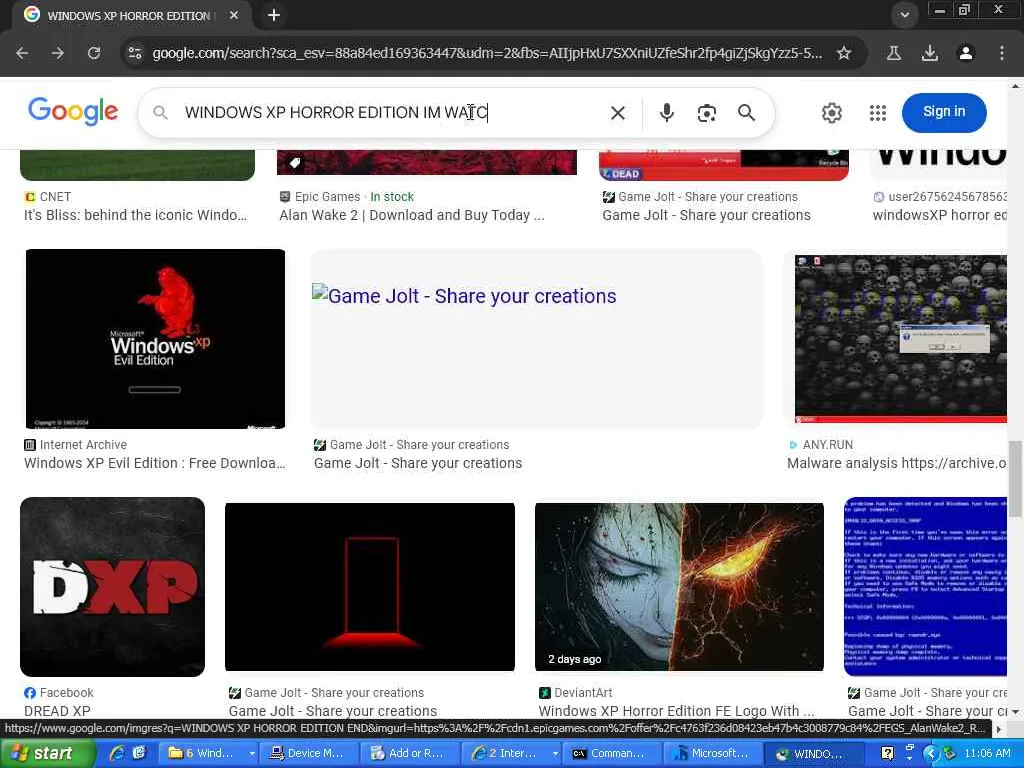Go forward to the next page
Image resolution: width=1024 pixels, height=768 pixels.
pyautogui.click(x=58, y=53)
